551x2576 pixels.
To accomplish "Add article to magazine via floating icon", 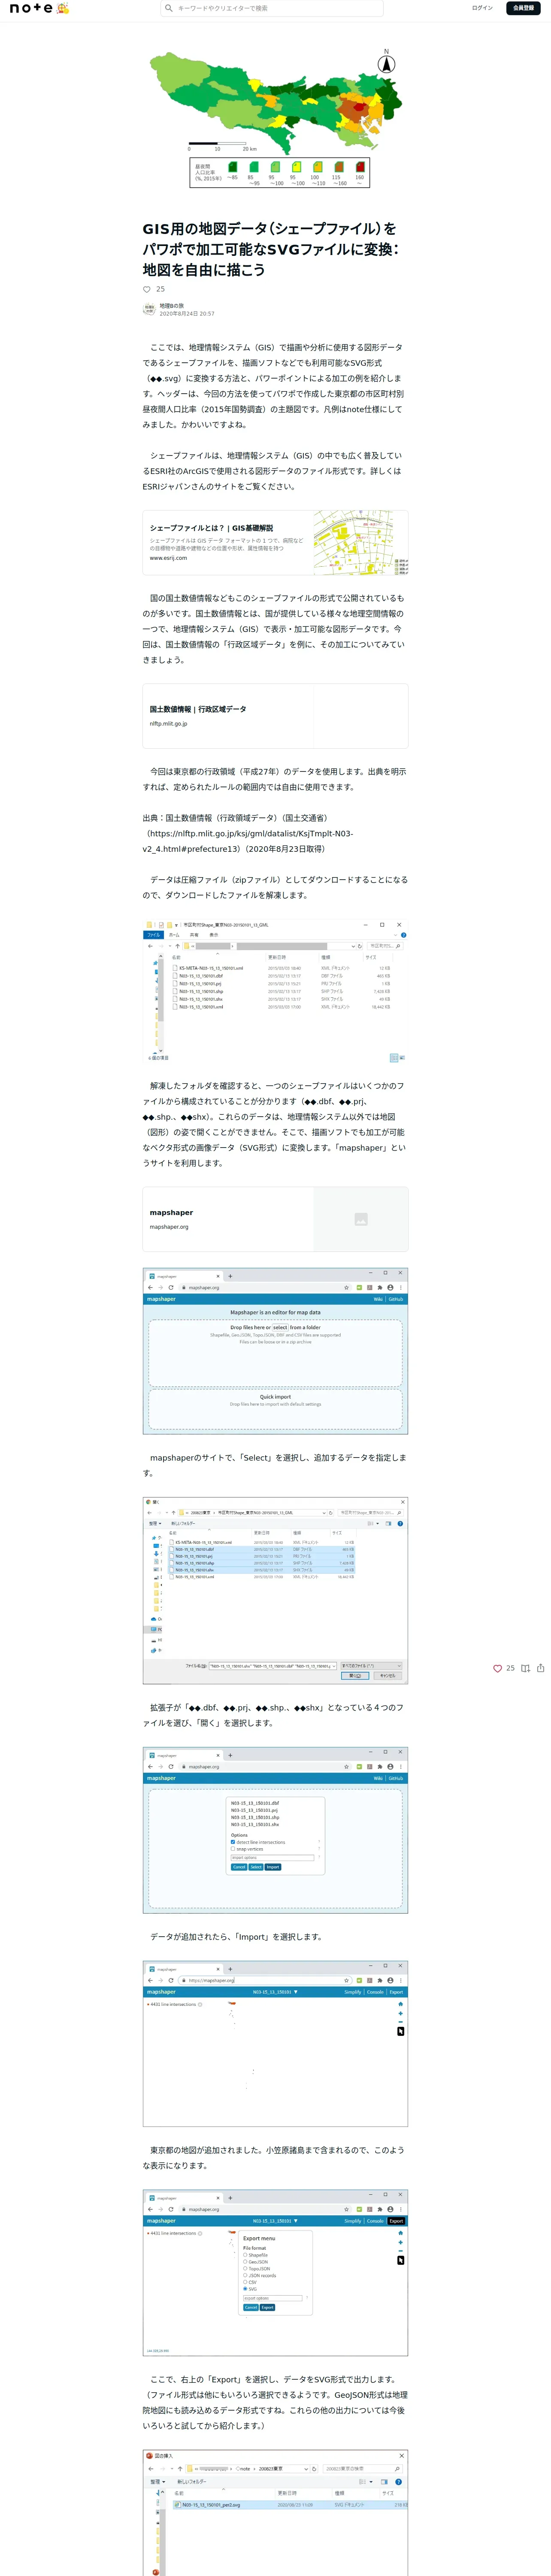I will click(525, 1668).
